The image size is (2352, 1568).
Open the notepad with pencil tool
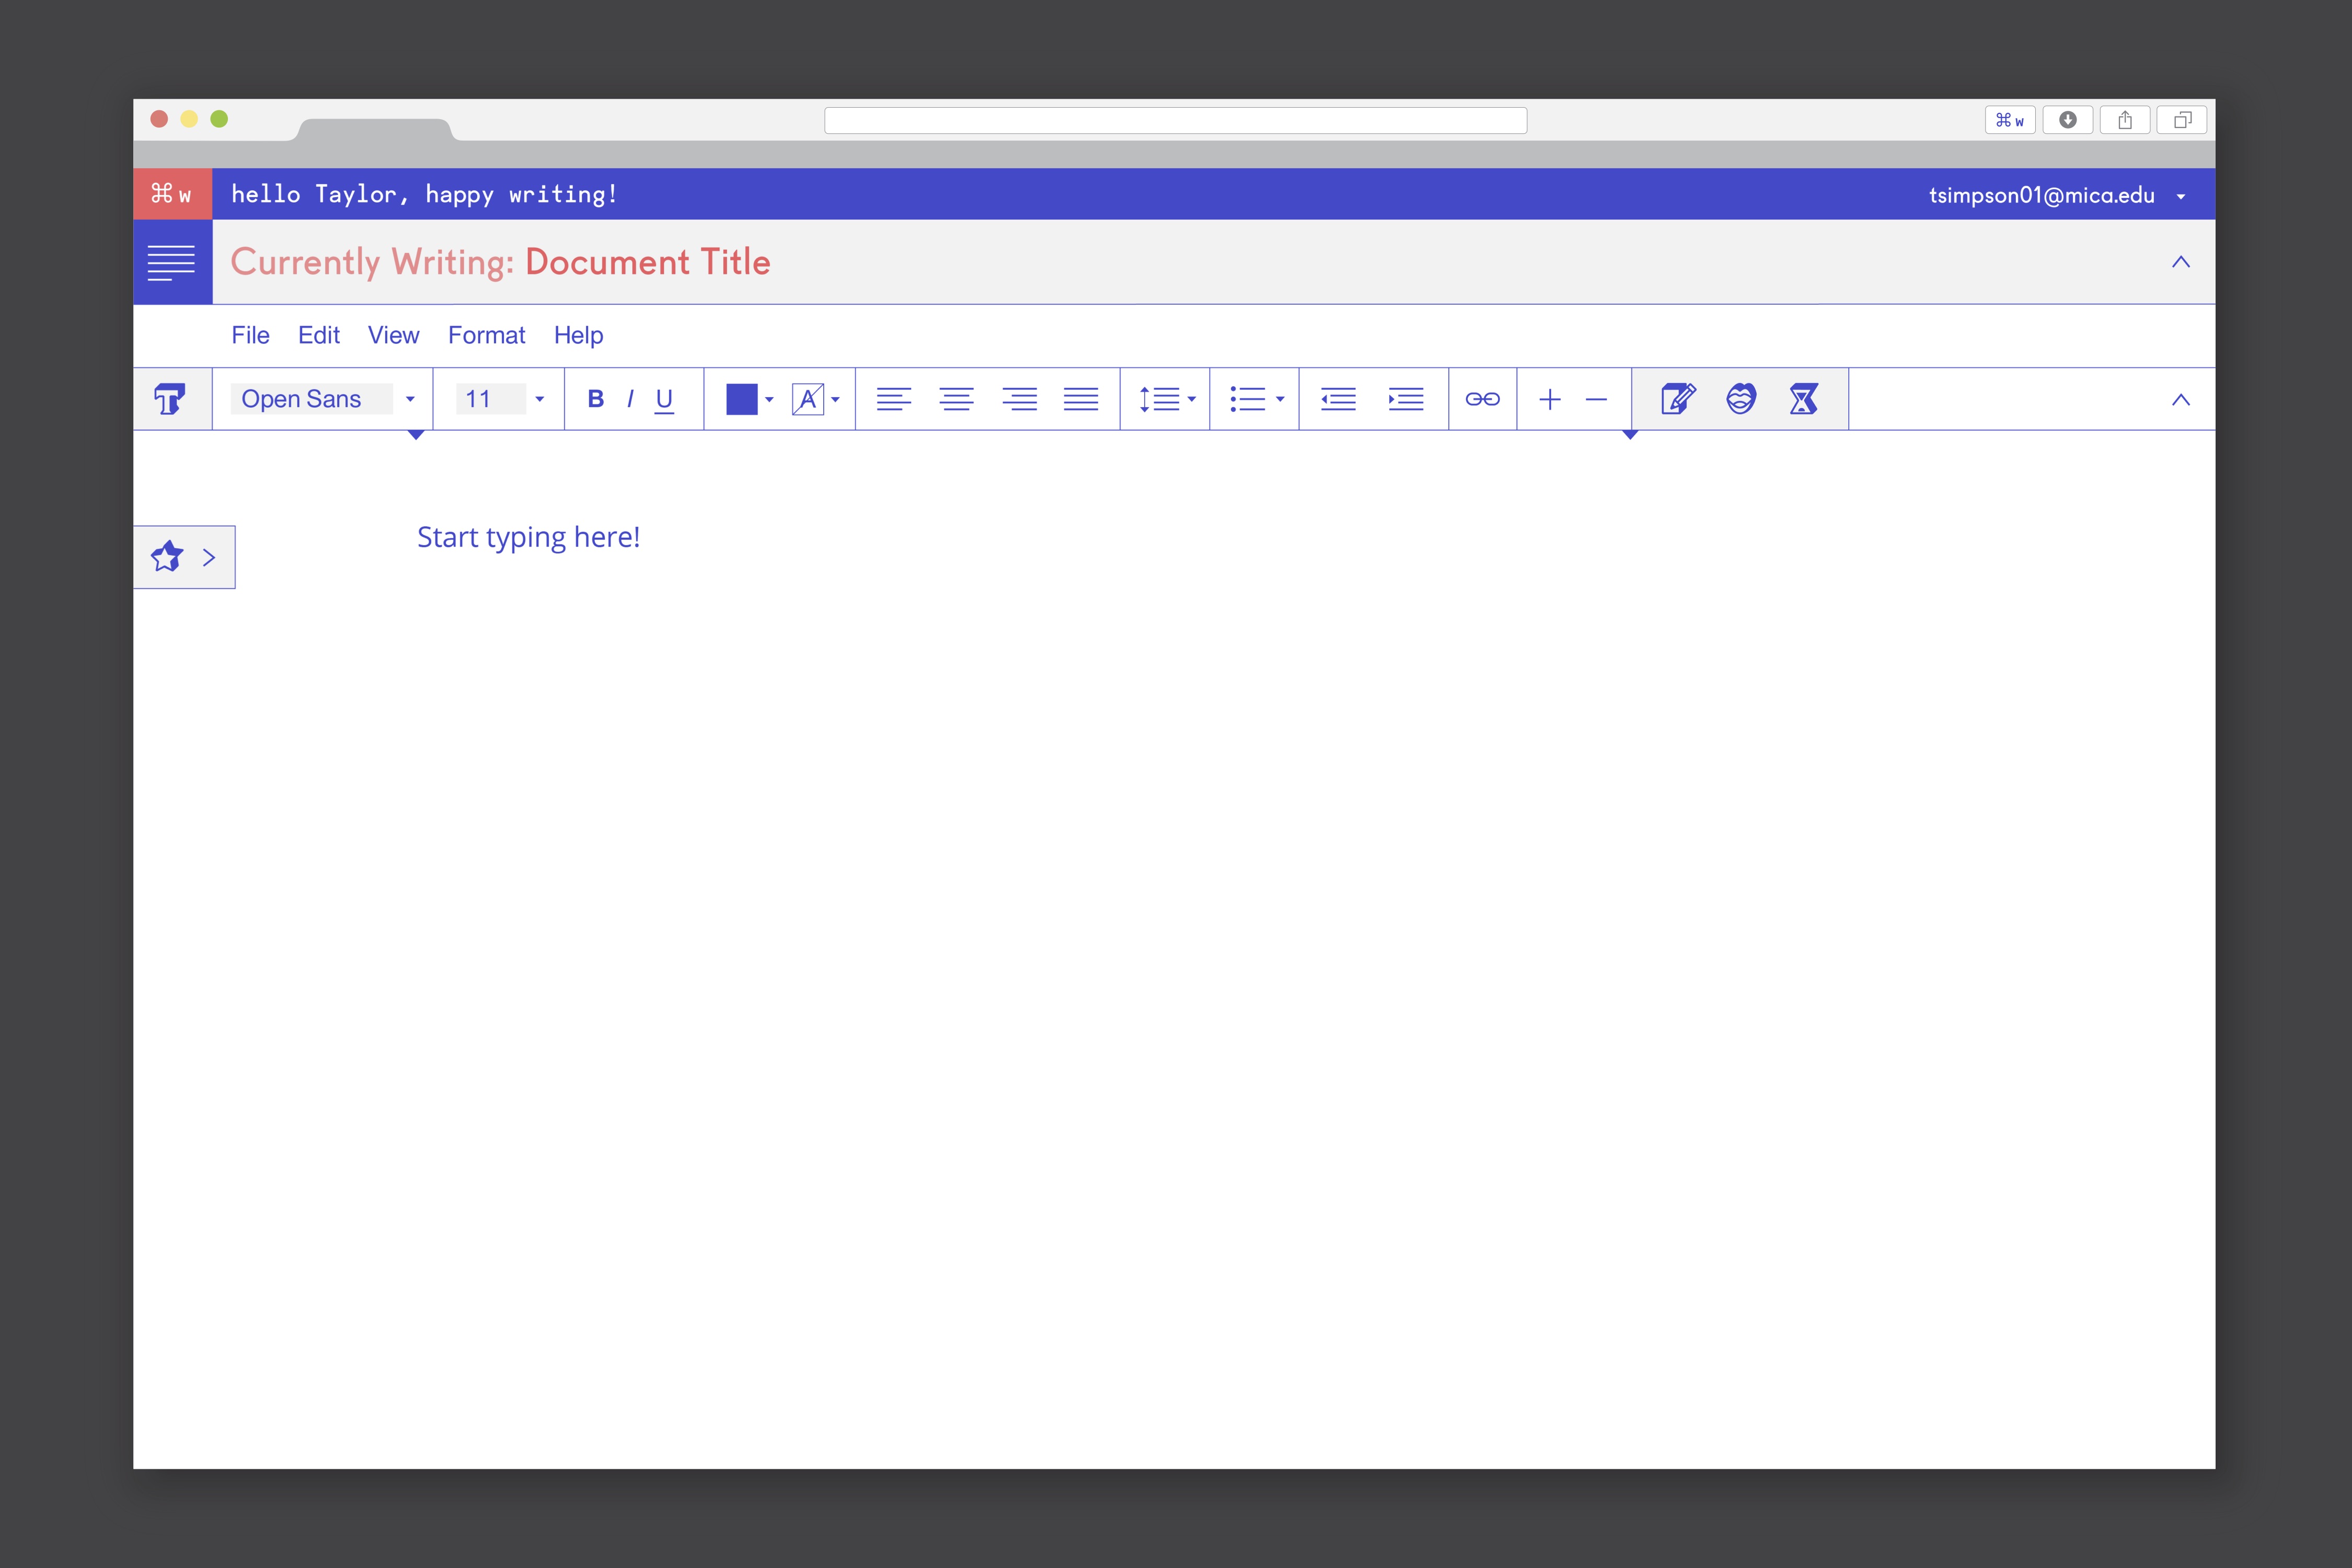(1677, 399)
